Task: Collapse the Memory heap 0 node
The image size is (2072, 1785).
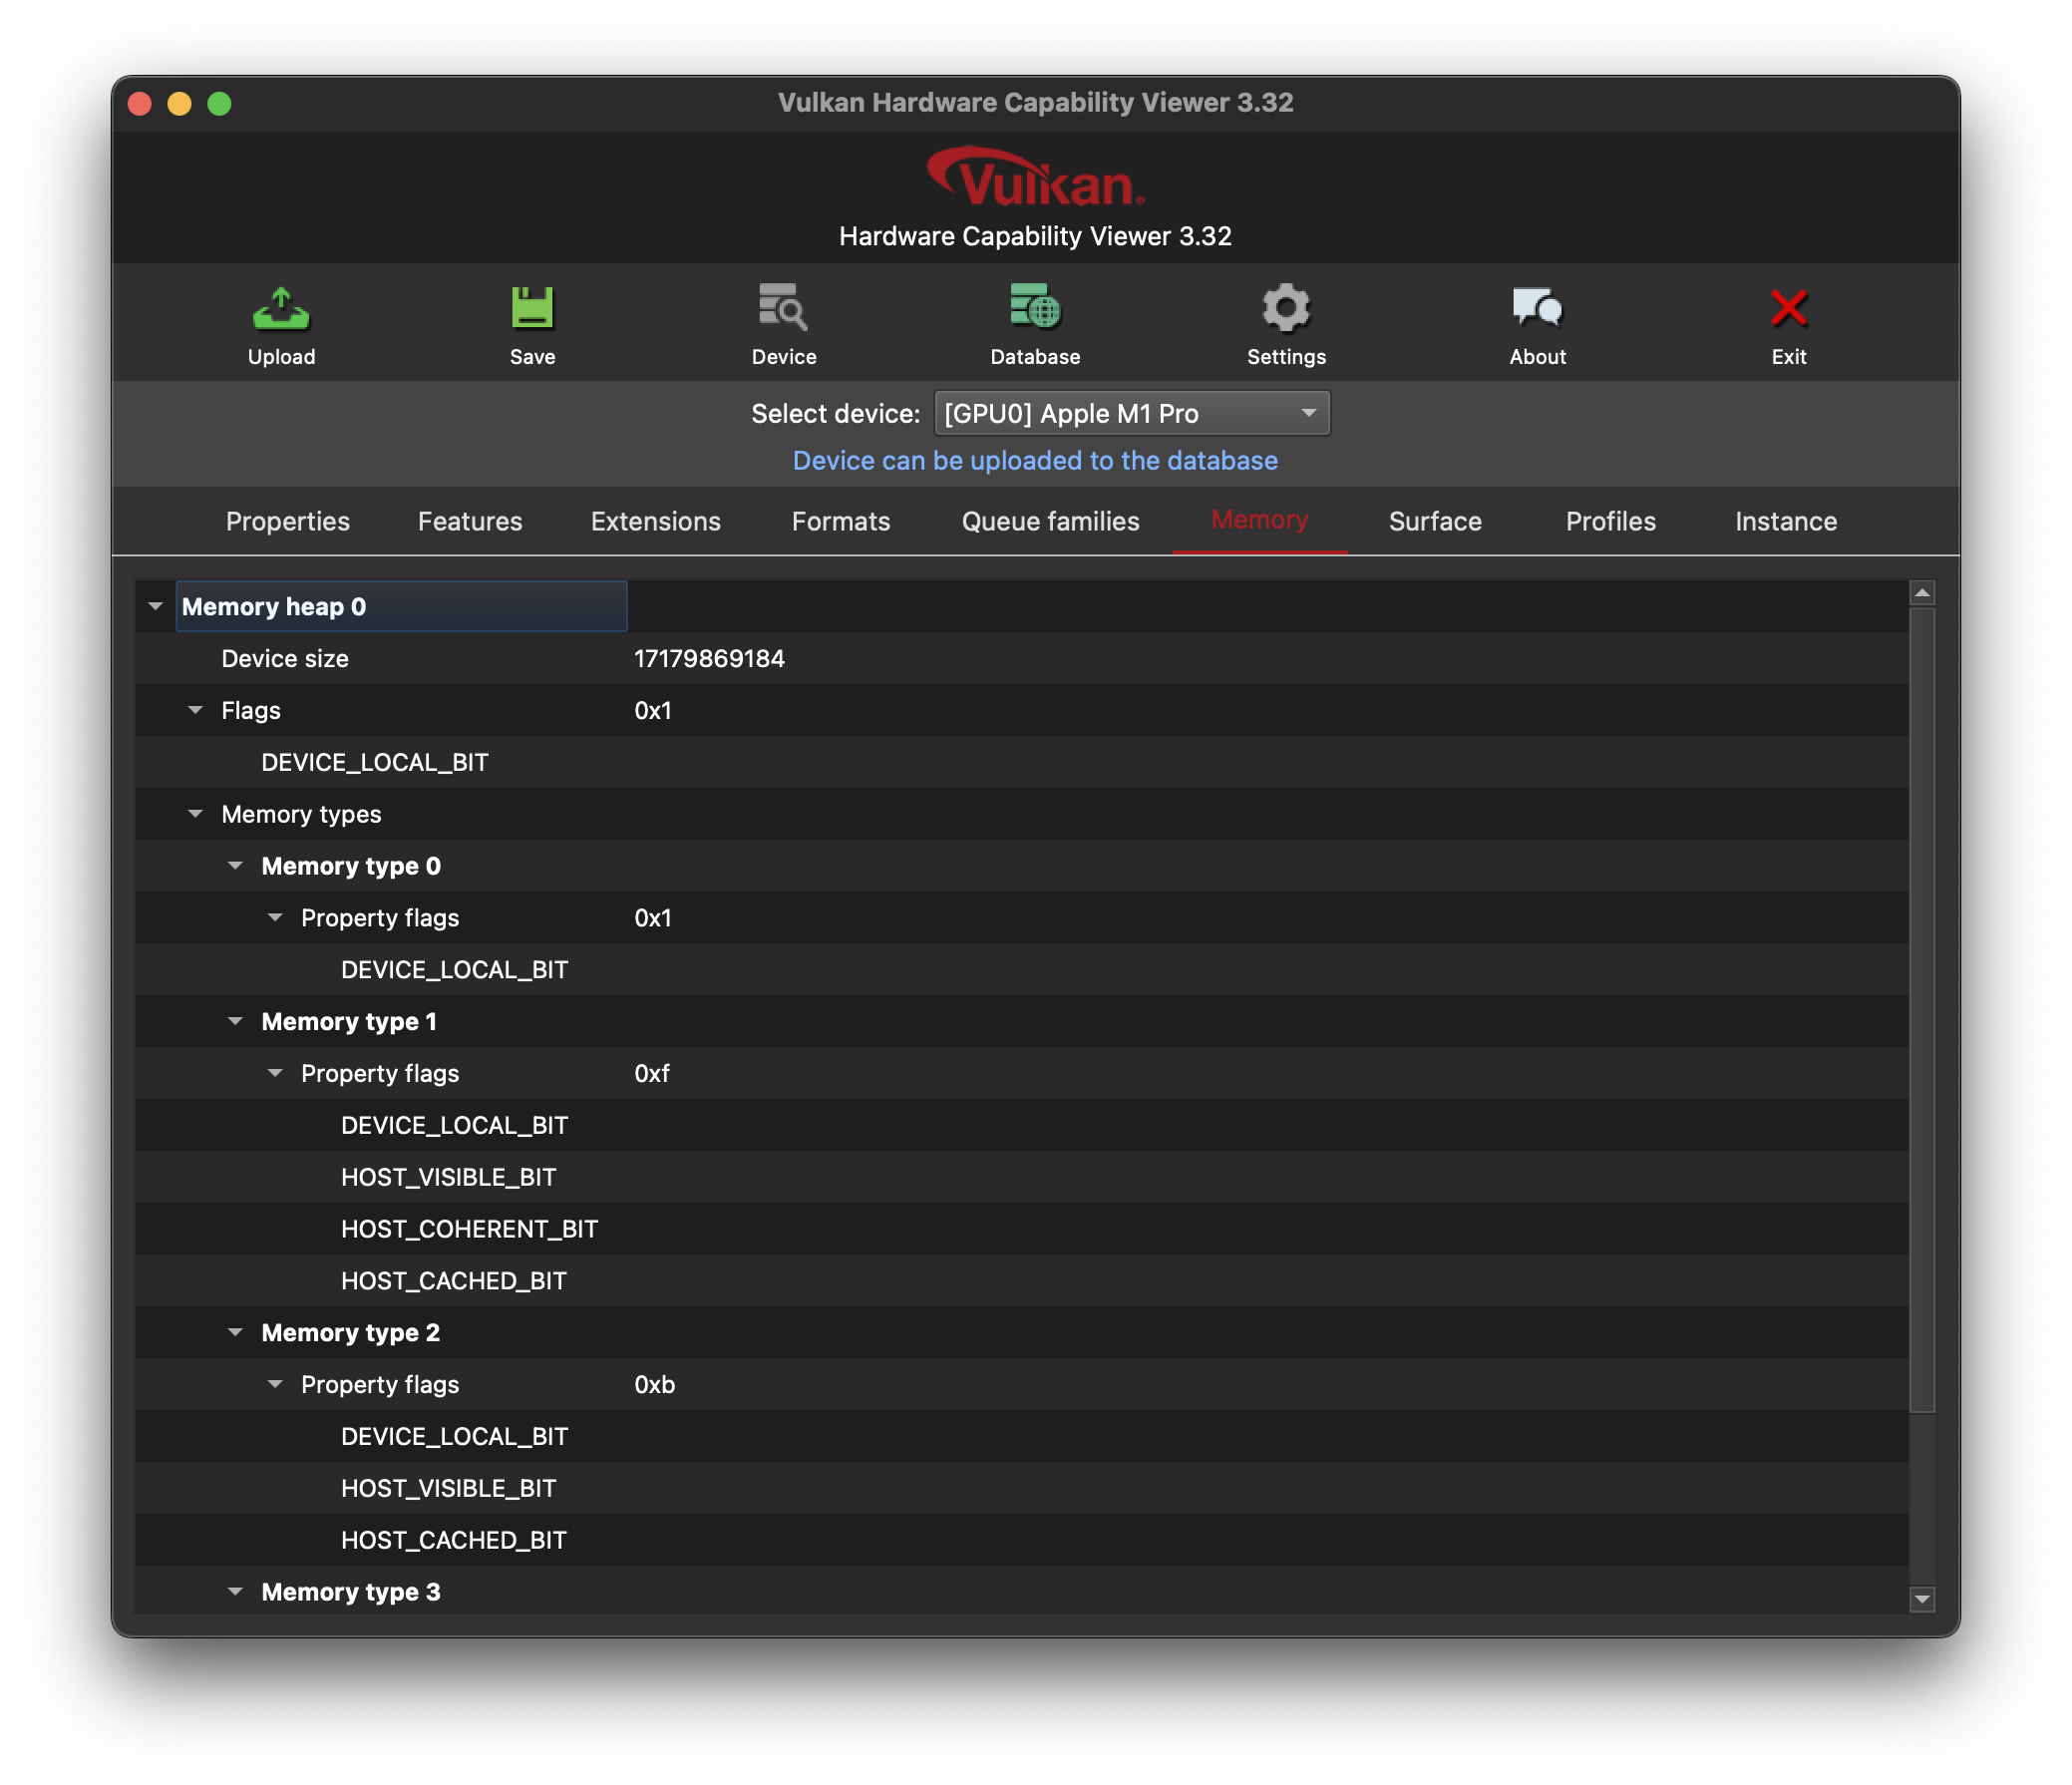Action: 155,606
